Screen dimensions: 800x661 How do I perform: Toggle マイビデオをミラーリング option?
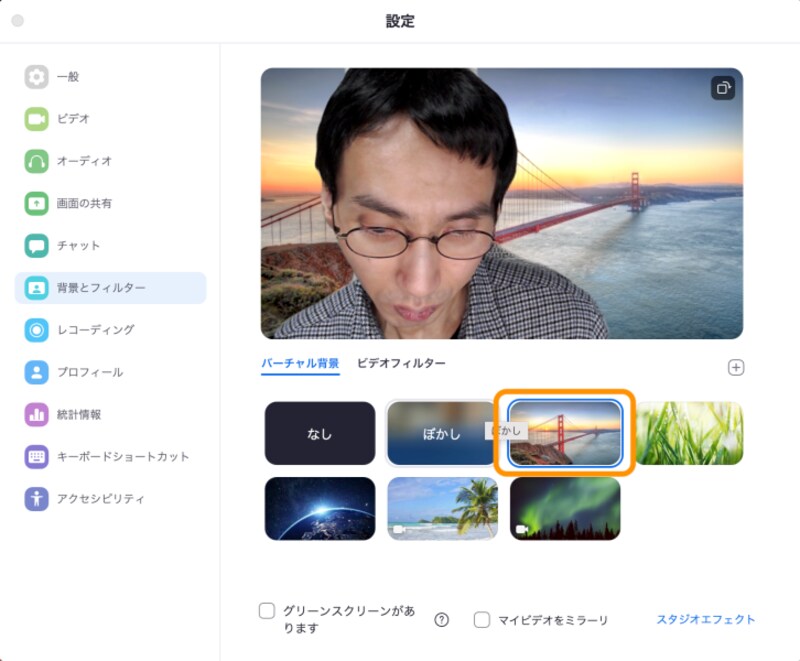click(x=482, y=620)
